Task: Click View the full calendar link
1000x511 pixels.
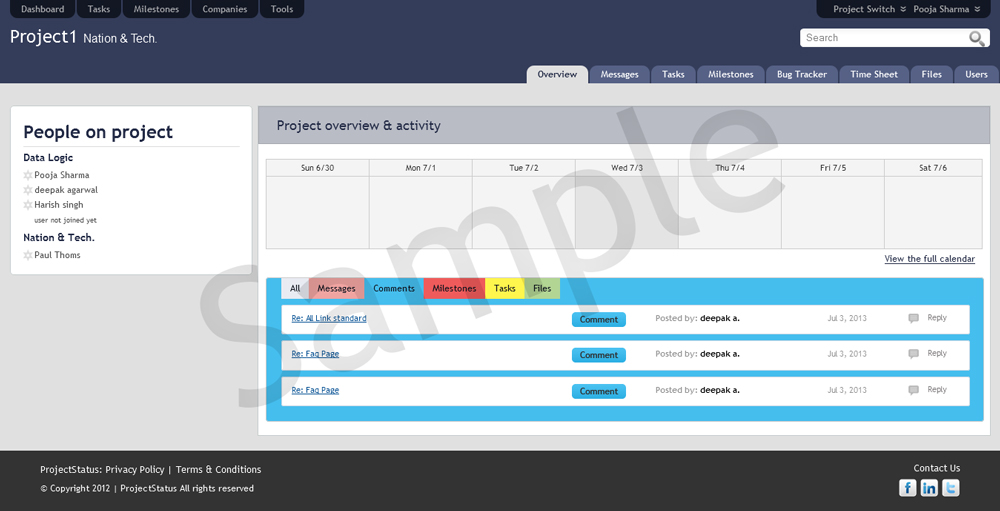Action: point(929,259)
